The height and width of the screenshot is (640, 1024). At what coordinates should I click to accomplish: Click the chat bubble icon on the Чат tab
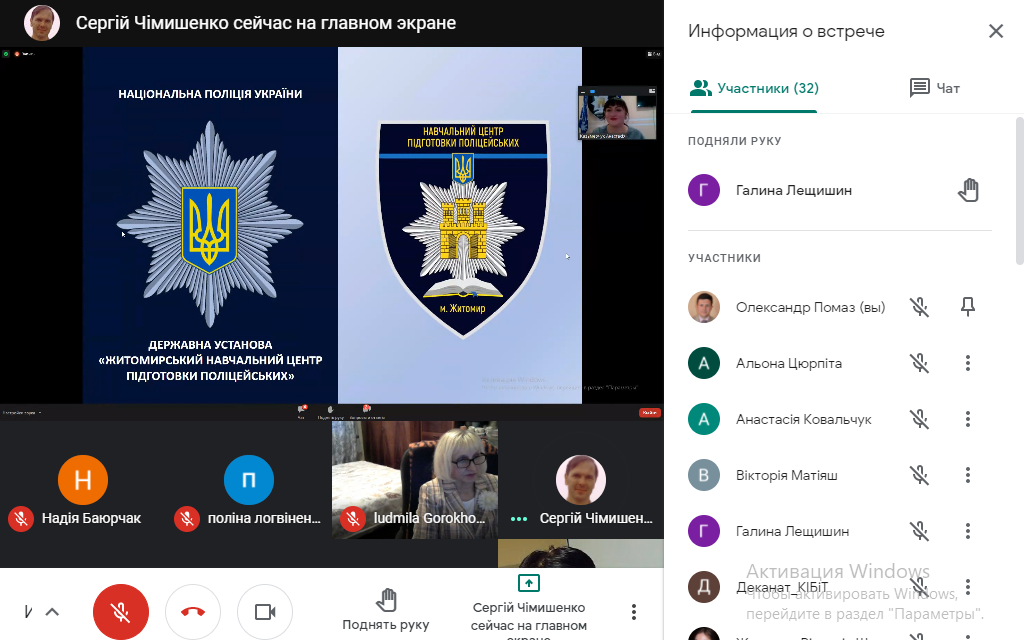[x=920, y=88]
